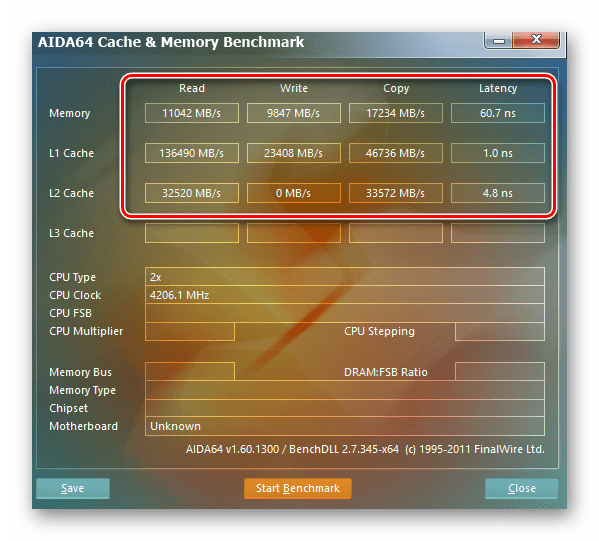Viewport: 599px width, 541px height.
Task: Click the Motherboard field showing Unknown
Action: pos(345,426)
